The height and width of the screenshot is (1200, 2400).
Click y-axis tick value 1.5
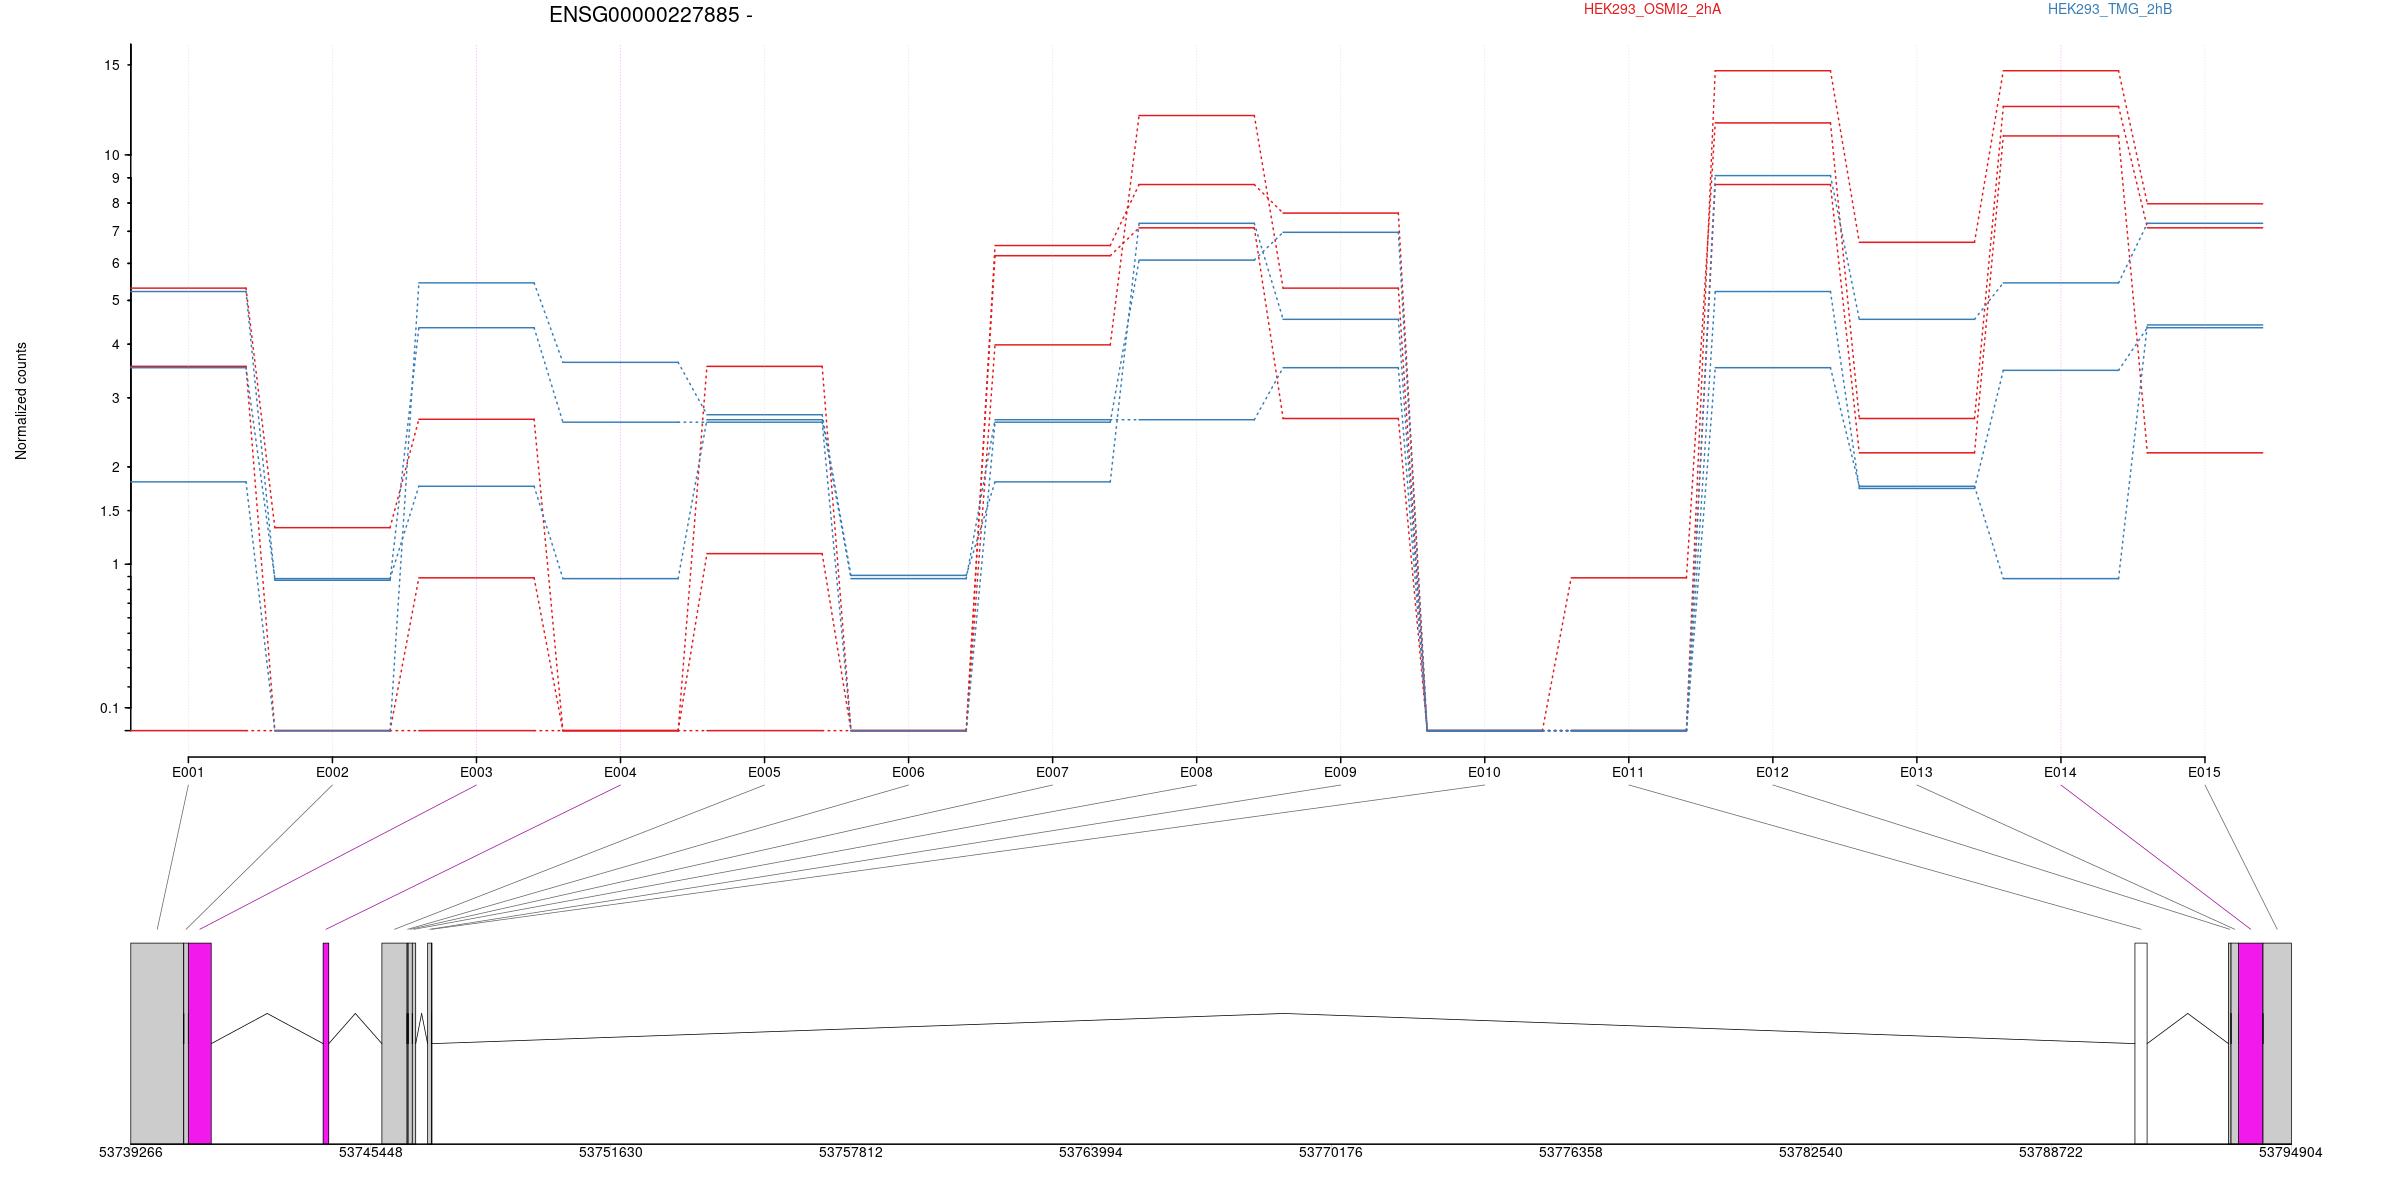[109, 511]
